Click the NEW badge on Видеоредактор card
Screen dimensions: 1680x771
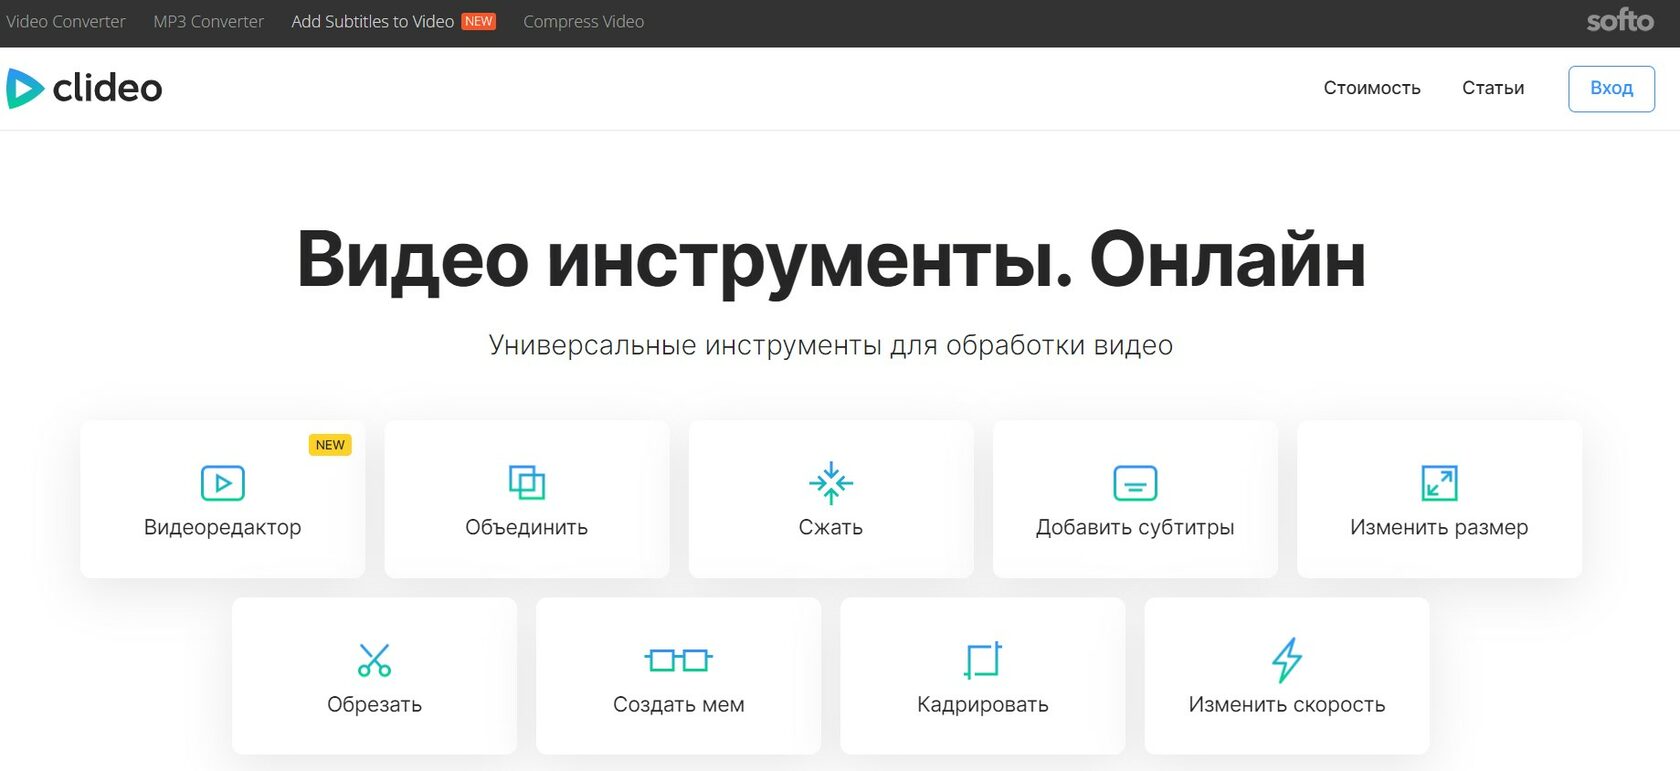pos(330,445)
